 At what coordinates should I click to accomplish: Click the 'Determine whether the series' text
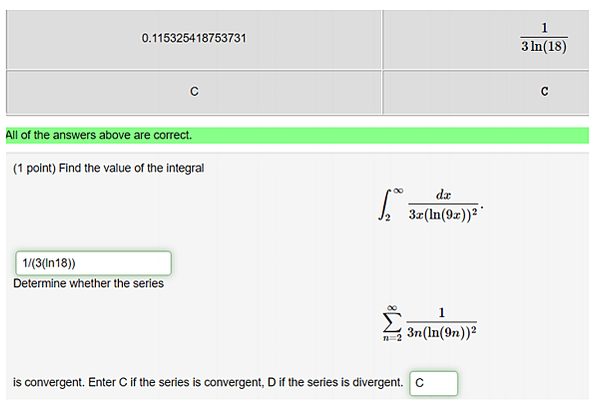tap(88, 283)
